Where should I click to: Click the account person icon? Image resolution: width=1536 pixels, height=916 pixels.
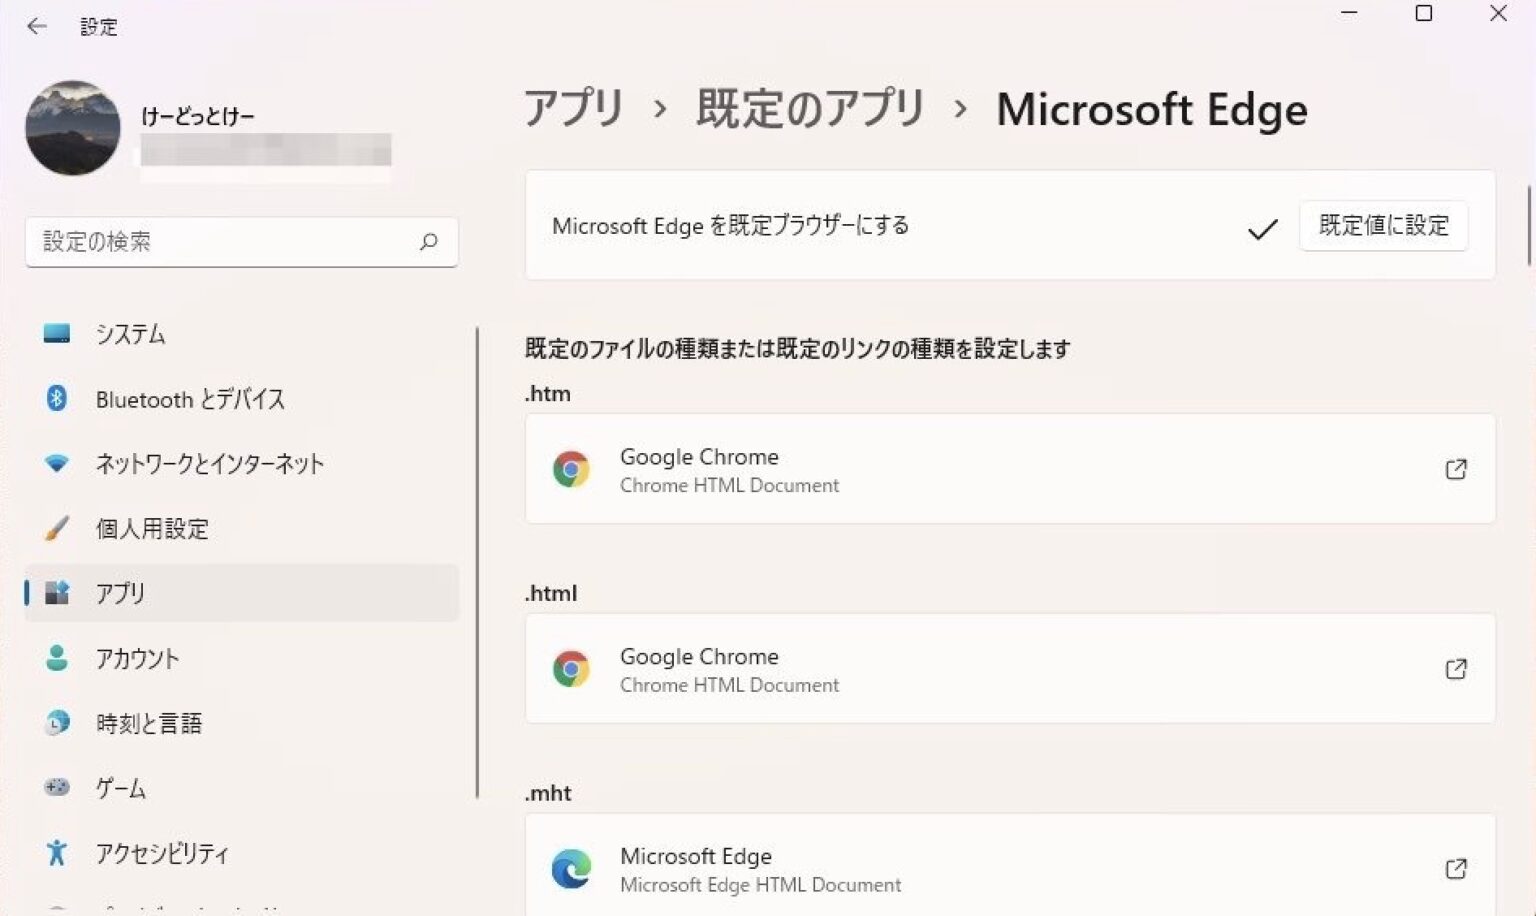point(57,658)
